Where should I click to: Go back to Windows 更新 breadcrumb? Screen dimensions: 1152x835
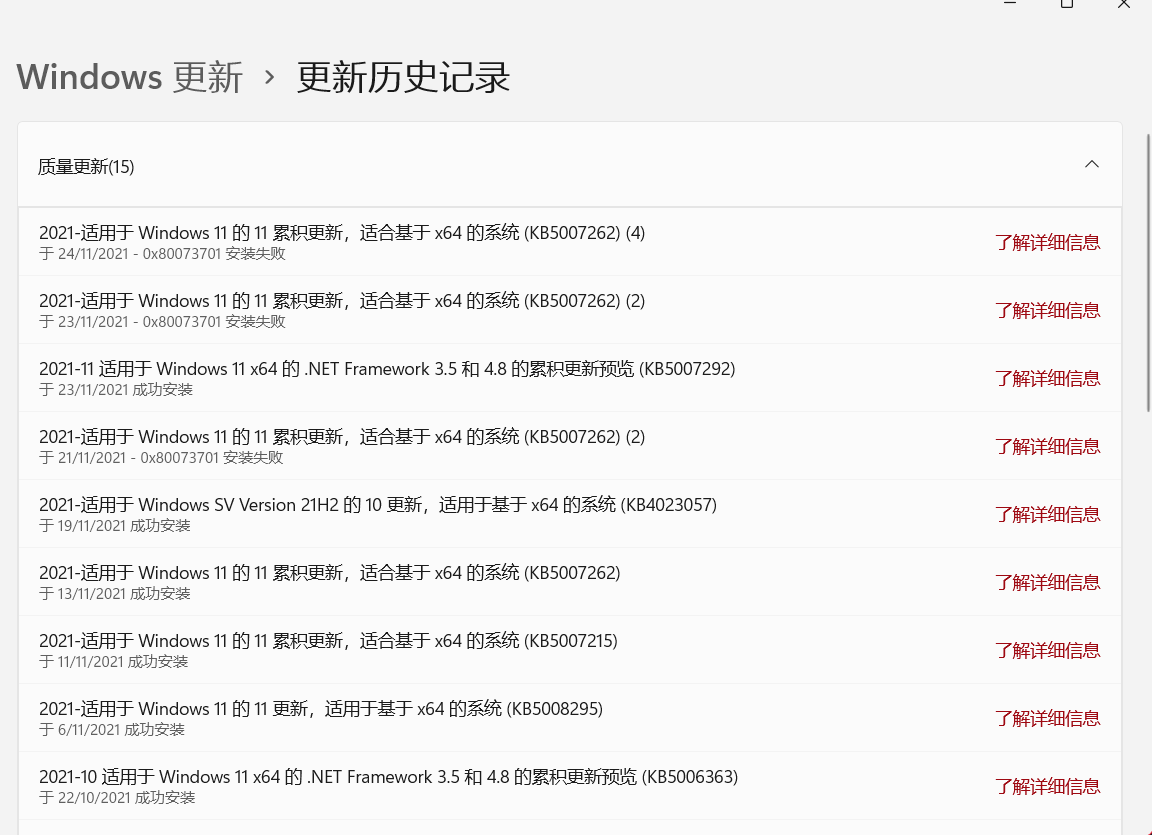coord(130,77)
